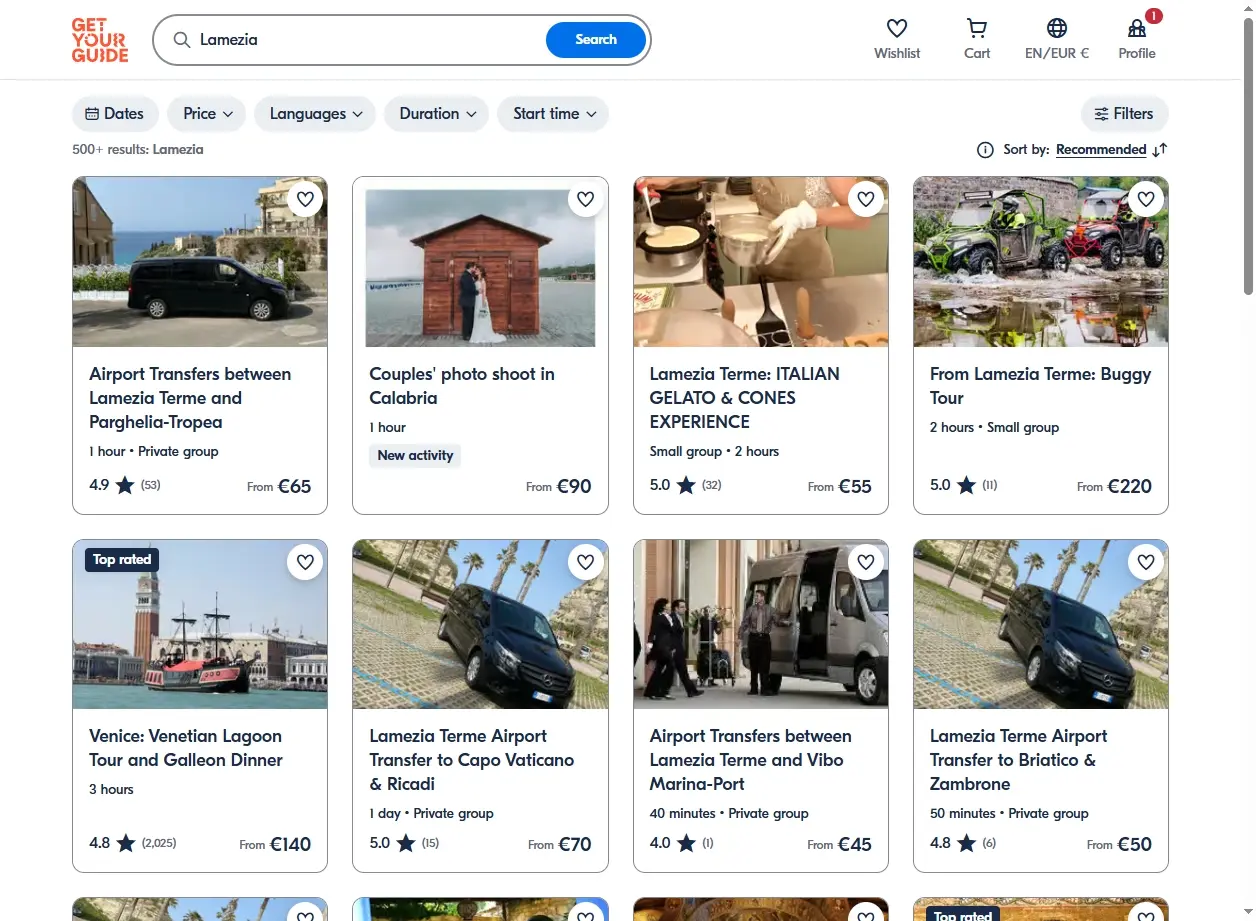This screenshot has width=1256, height=921.
Task: Click the red notification badge on Profile
Action: (1154, 16)
